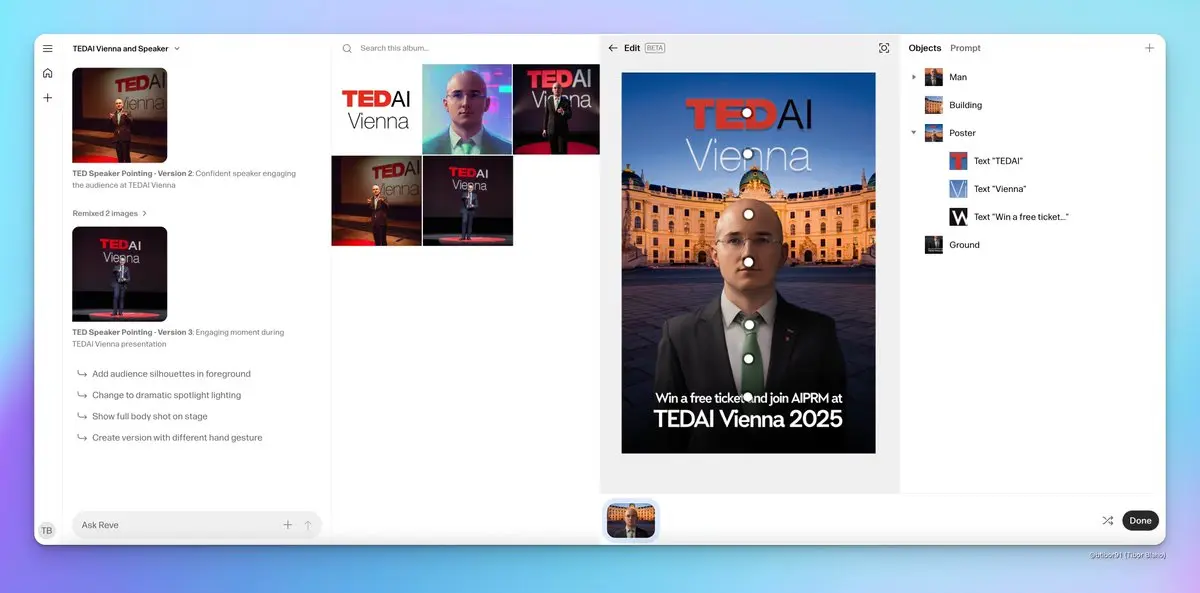Viewport: 1200px width, 593px height.
Task: Click the back arrow next to Edit
Action: pyautogui.click(x=613, y=48)
